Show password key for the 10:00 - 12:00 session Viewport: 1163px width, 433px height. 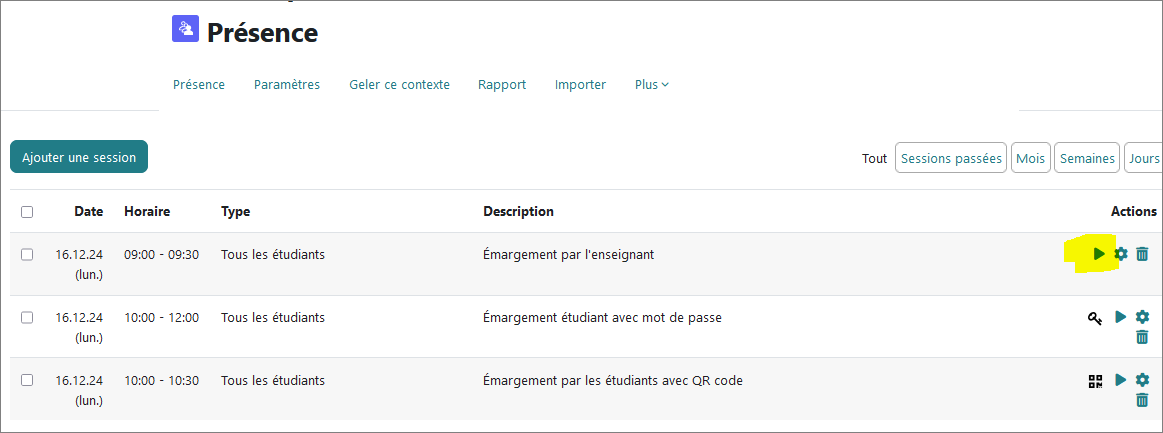1095,318
